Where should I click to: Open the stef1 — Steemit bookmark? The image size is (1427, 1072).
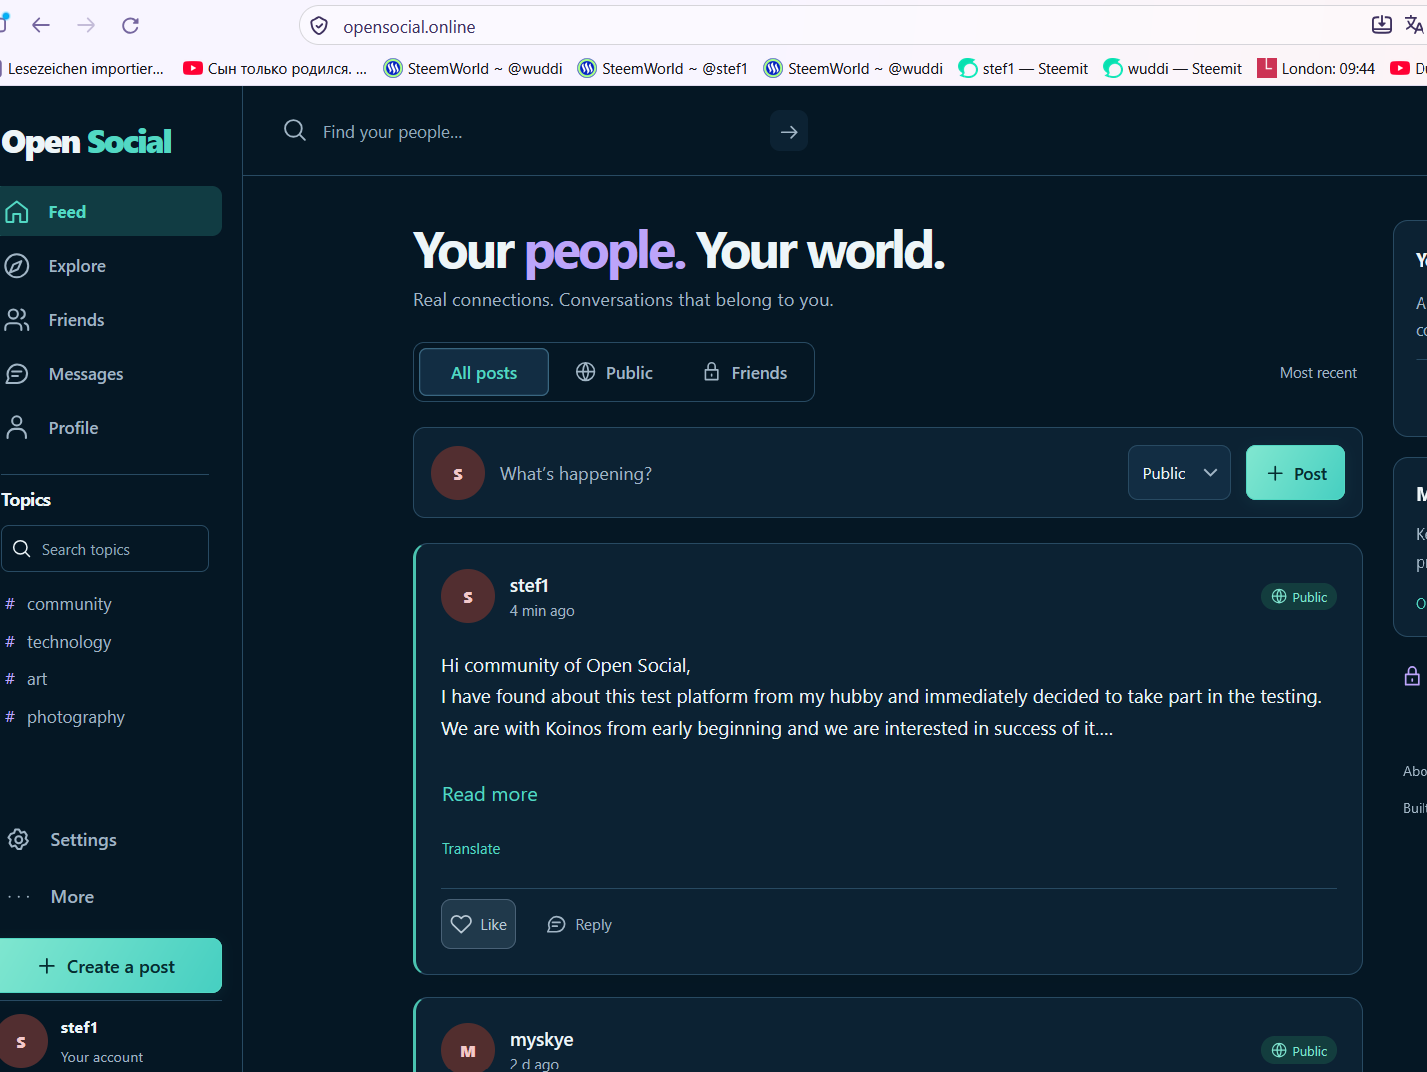1023,68
